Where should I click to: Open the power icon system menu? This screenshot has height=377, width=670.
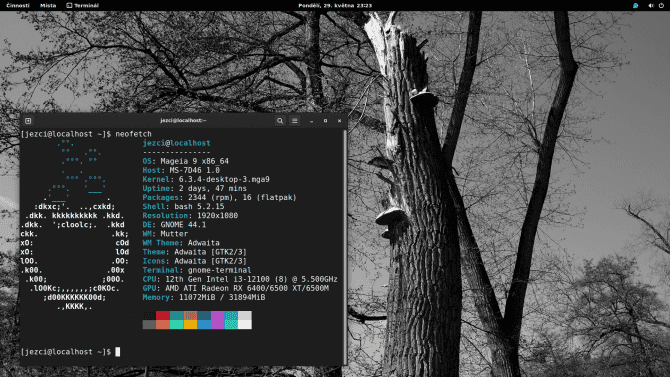point(661,6)
